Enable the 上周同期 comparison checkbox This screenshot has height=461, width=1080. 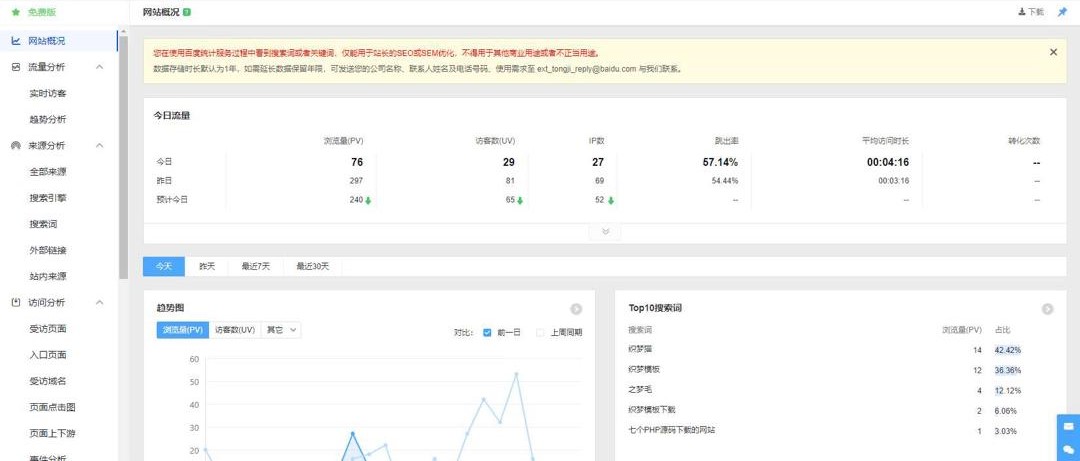pyautogui.click(x=540, y=331)
